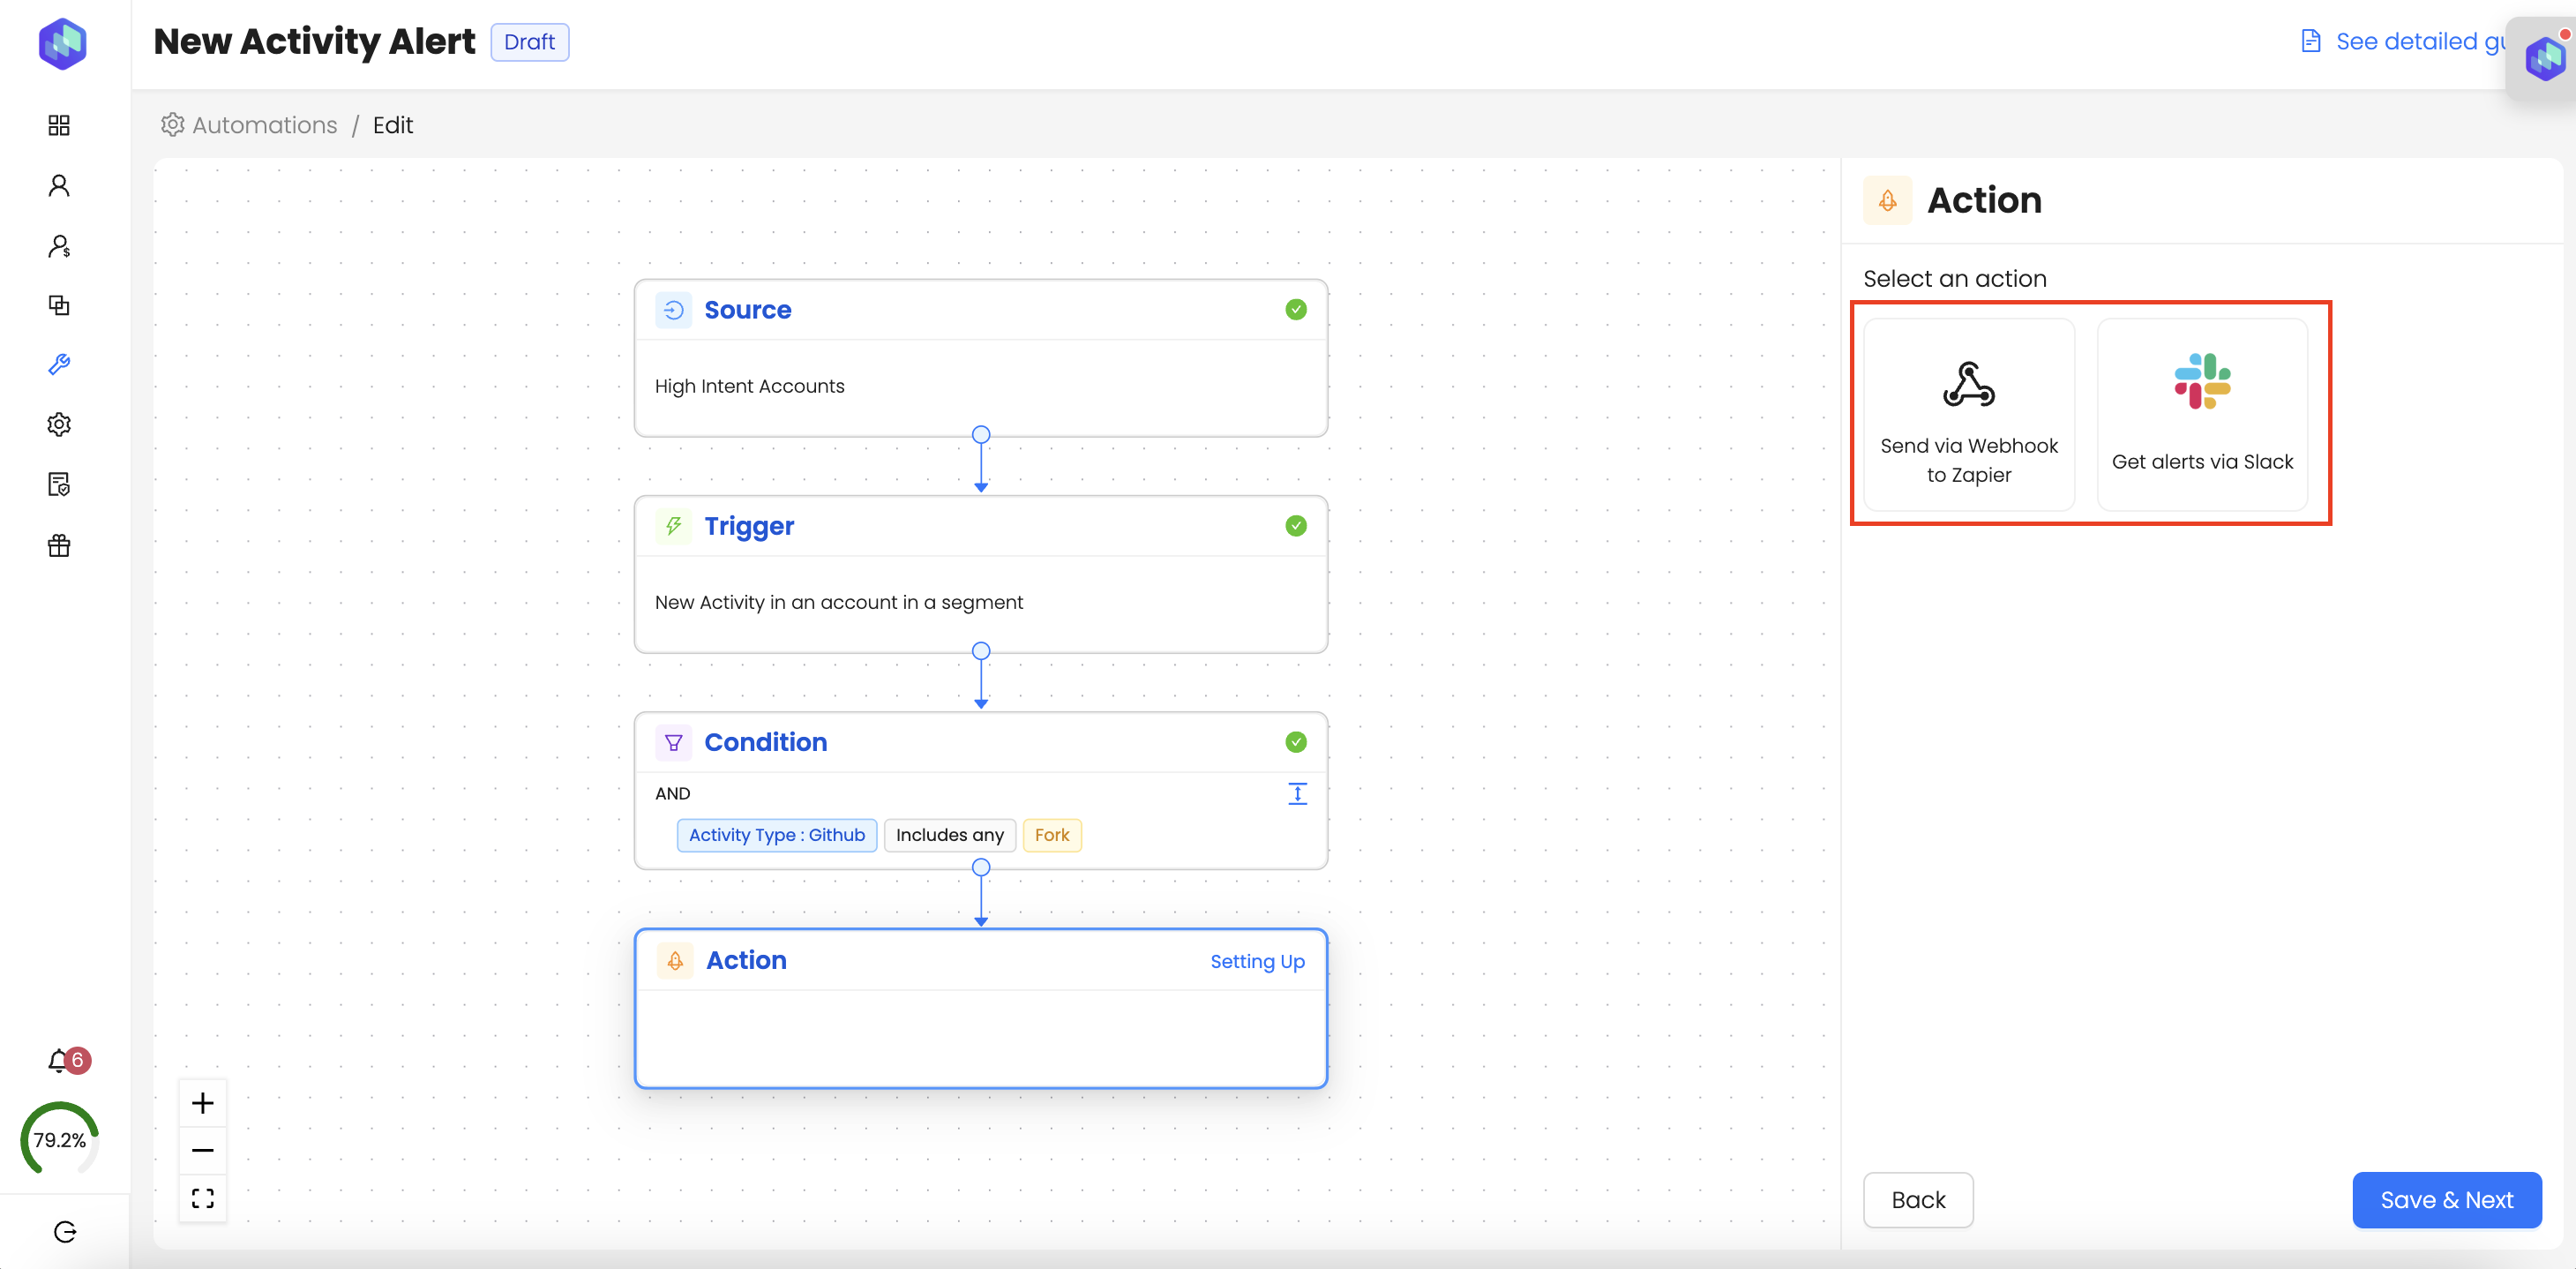
Task: Zoom out the canvas with minus button
Action: point(203,1150)
